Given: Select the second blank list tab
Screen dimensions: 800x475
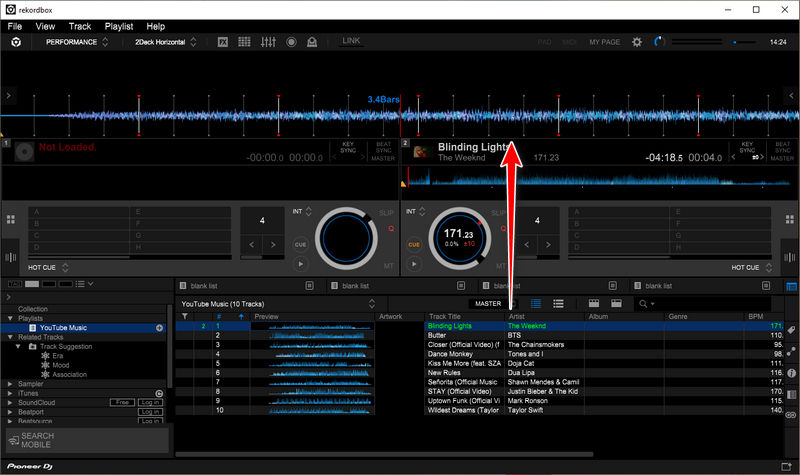Looking at the screenshot, I should coord(398,286).
